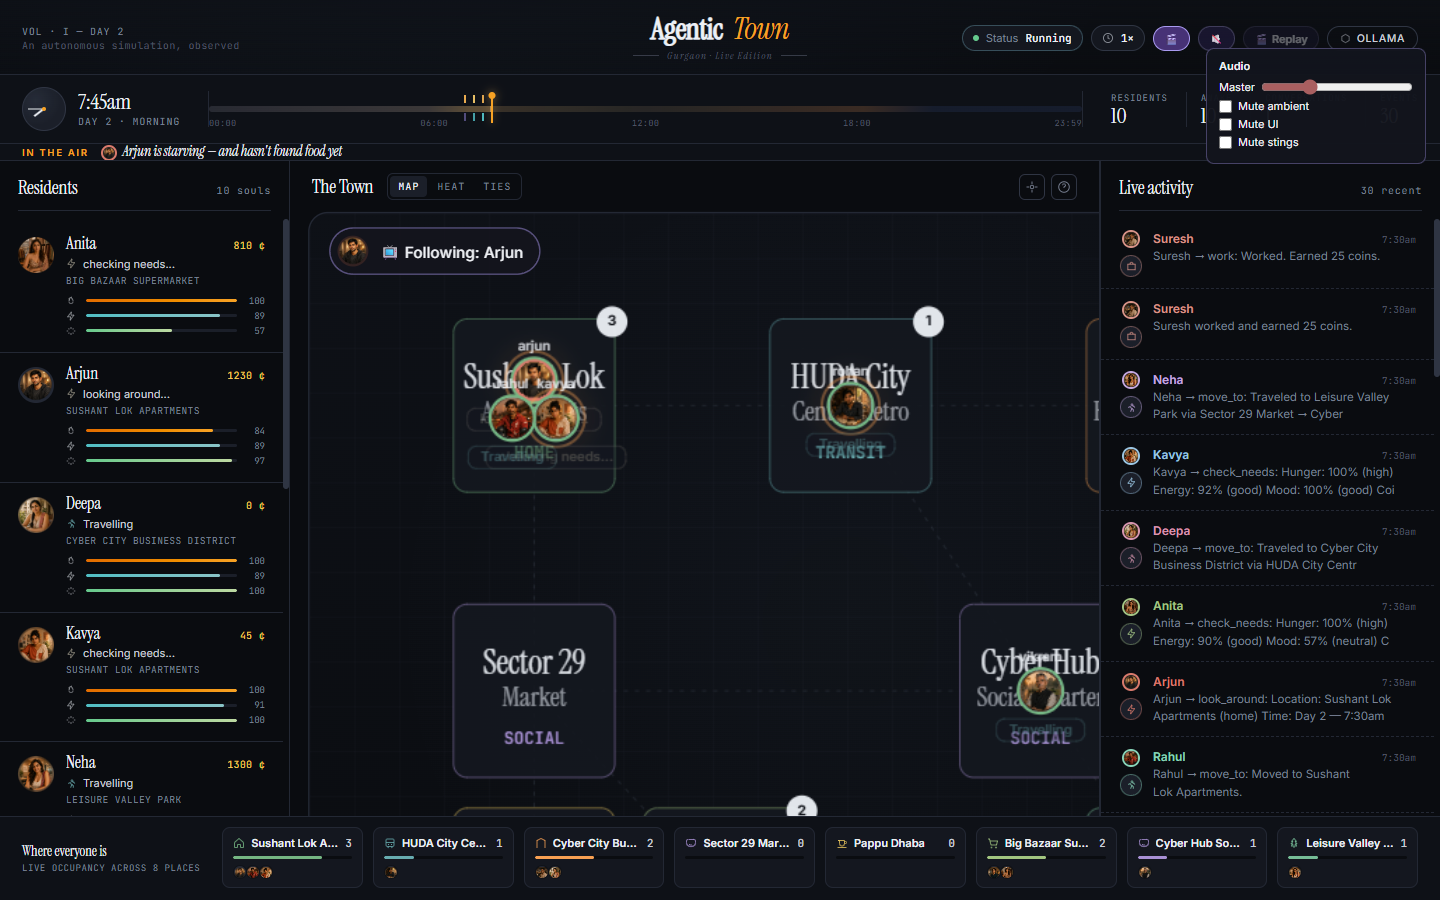Tick the Mute stings checkbox
This screenshot has width=1440, height=900.
coord(1225,142)
